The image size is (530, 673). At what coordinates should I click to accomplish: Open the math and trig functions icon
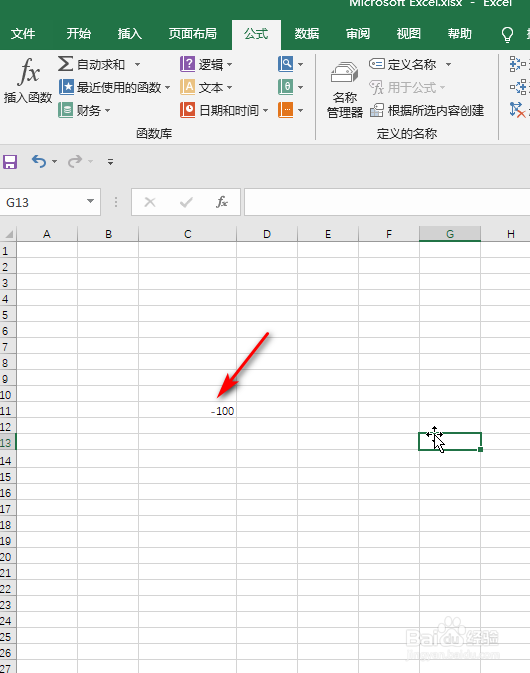click(286, 87)
